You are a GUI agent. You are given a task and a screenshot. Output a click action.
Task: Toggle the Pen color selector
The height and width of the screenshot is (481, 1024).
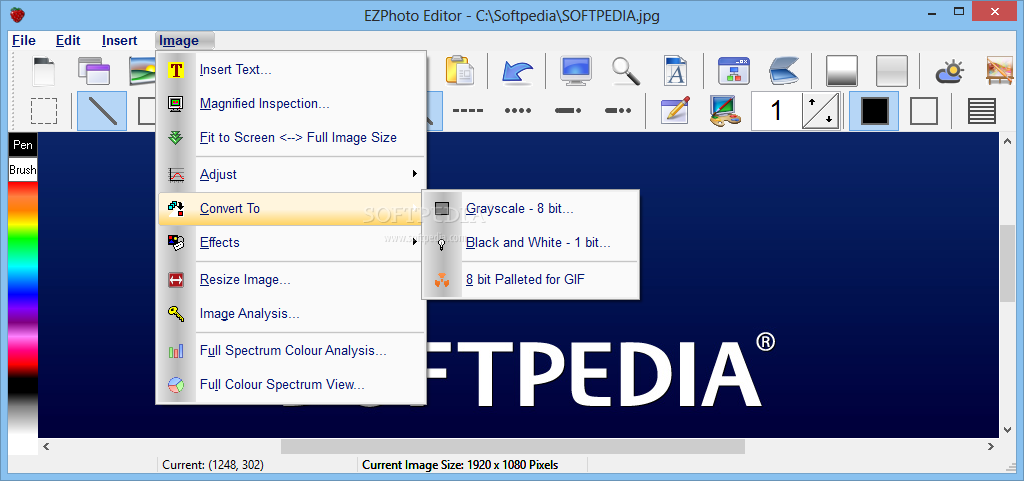point(23,145)
